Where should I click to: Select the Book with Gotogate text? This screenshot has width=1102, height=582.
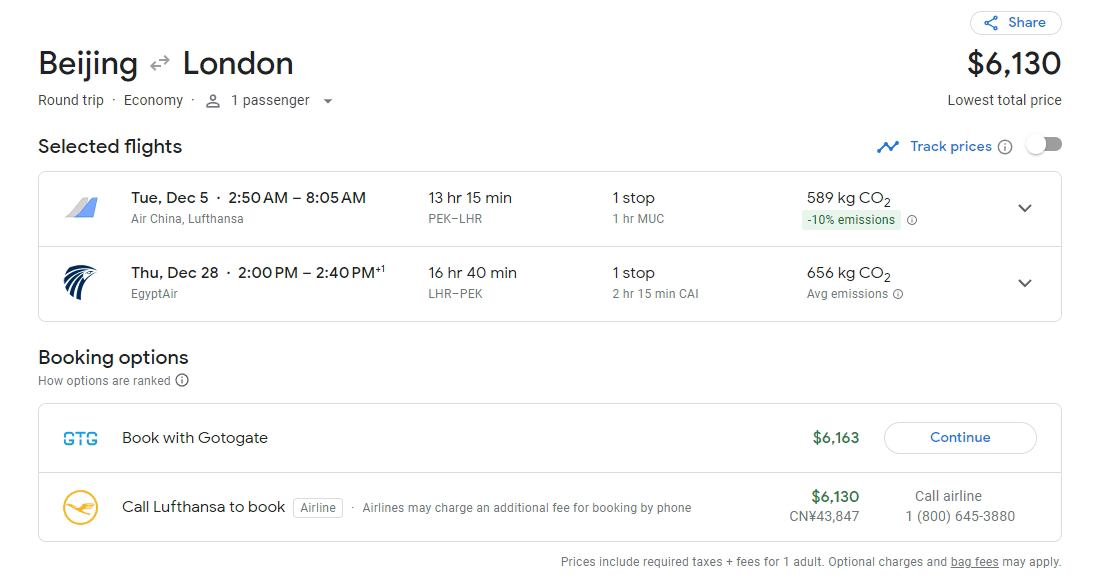[x=195, y=438]
